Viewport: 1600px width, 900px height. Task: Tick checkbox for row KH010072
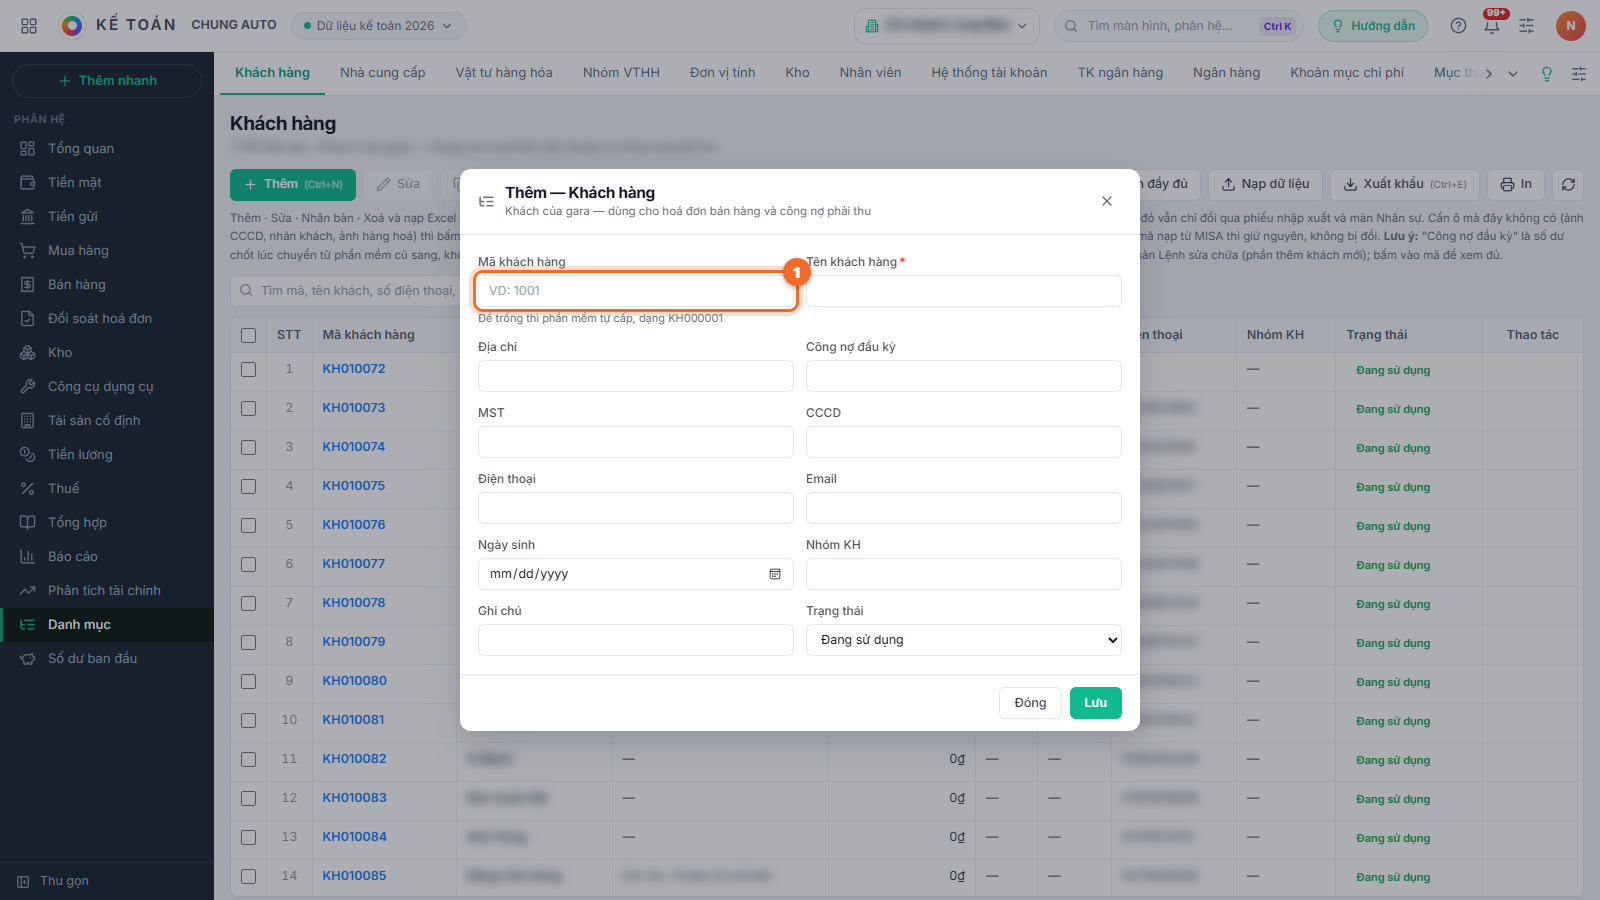pos(248,369)
